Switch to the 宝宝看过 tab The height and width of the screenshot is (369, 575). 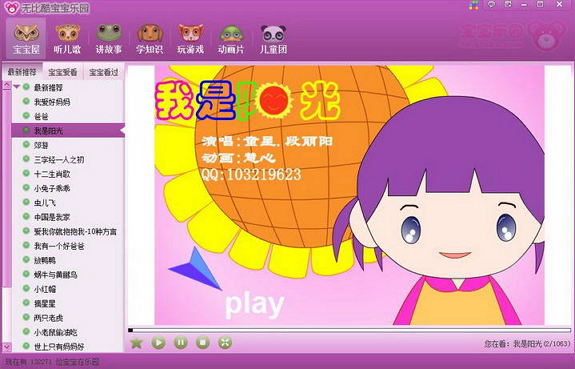tap(104, 72)
